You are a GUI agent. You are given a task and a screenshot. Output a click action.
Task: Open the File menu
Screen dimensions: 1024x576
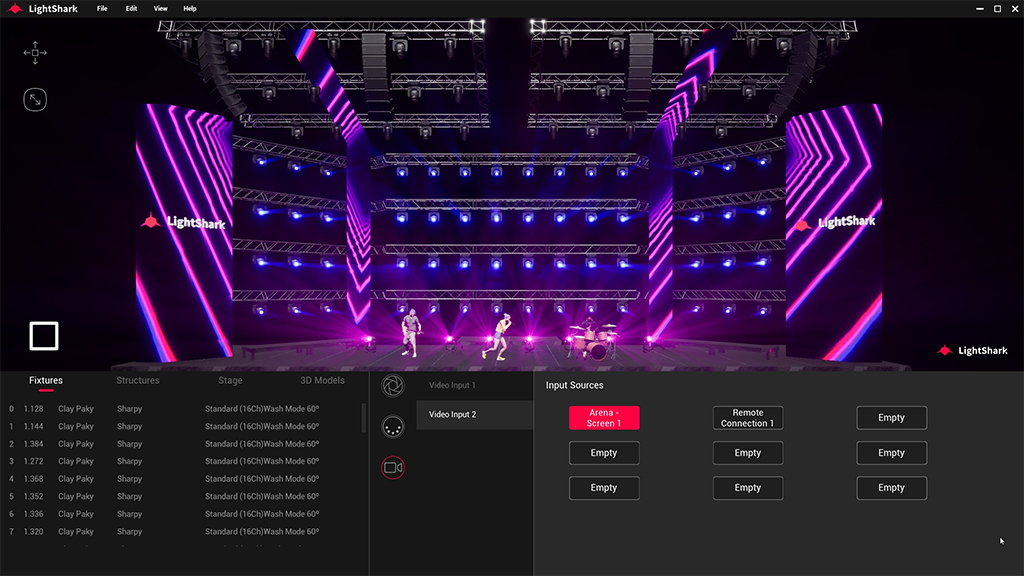[x=102, y=9]
